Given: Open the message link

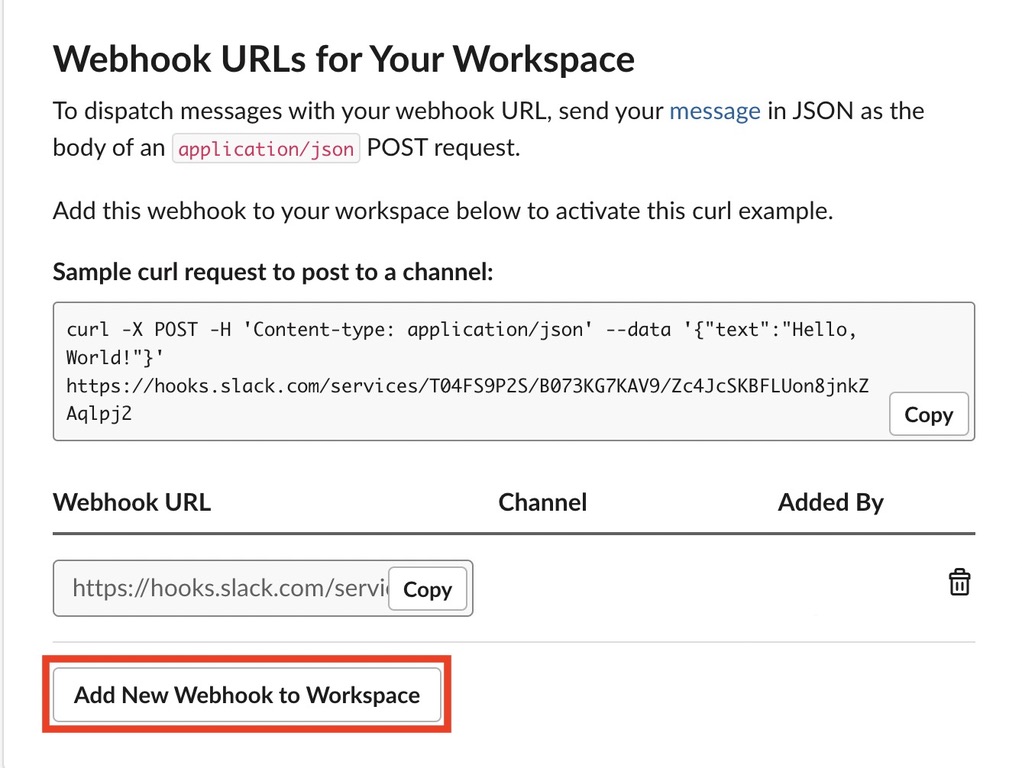Looking at the screenshot, I should coord(715,111).
